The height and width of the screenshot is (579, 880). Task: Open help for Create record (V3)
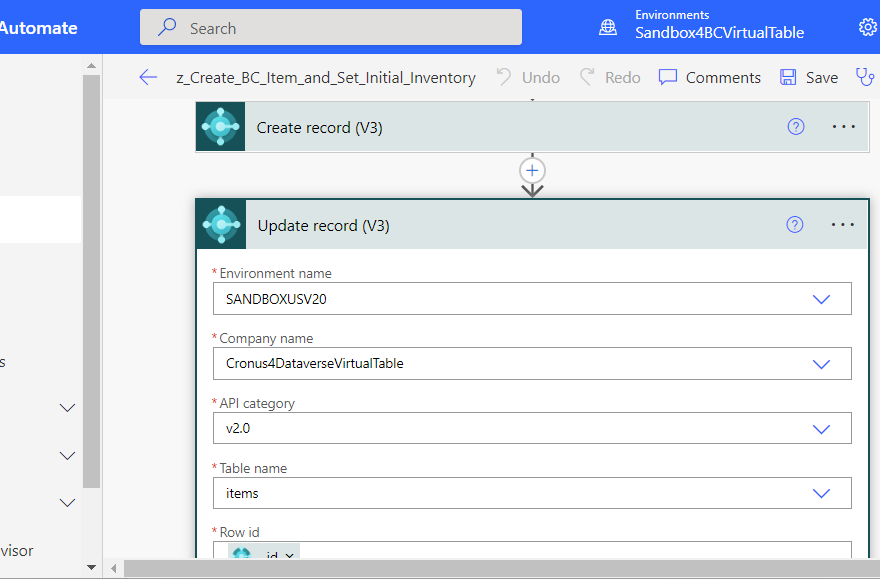(x=796, y=127)
